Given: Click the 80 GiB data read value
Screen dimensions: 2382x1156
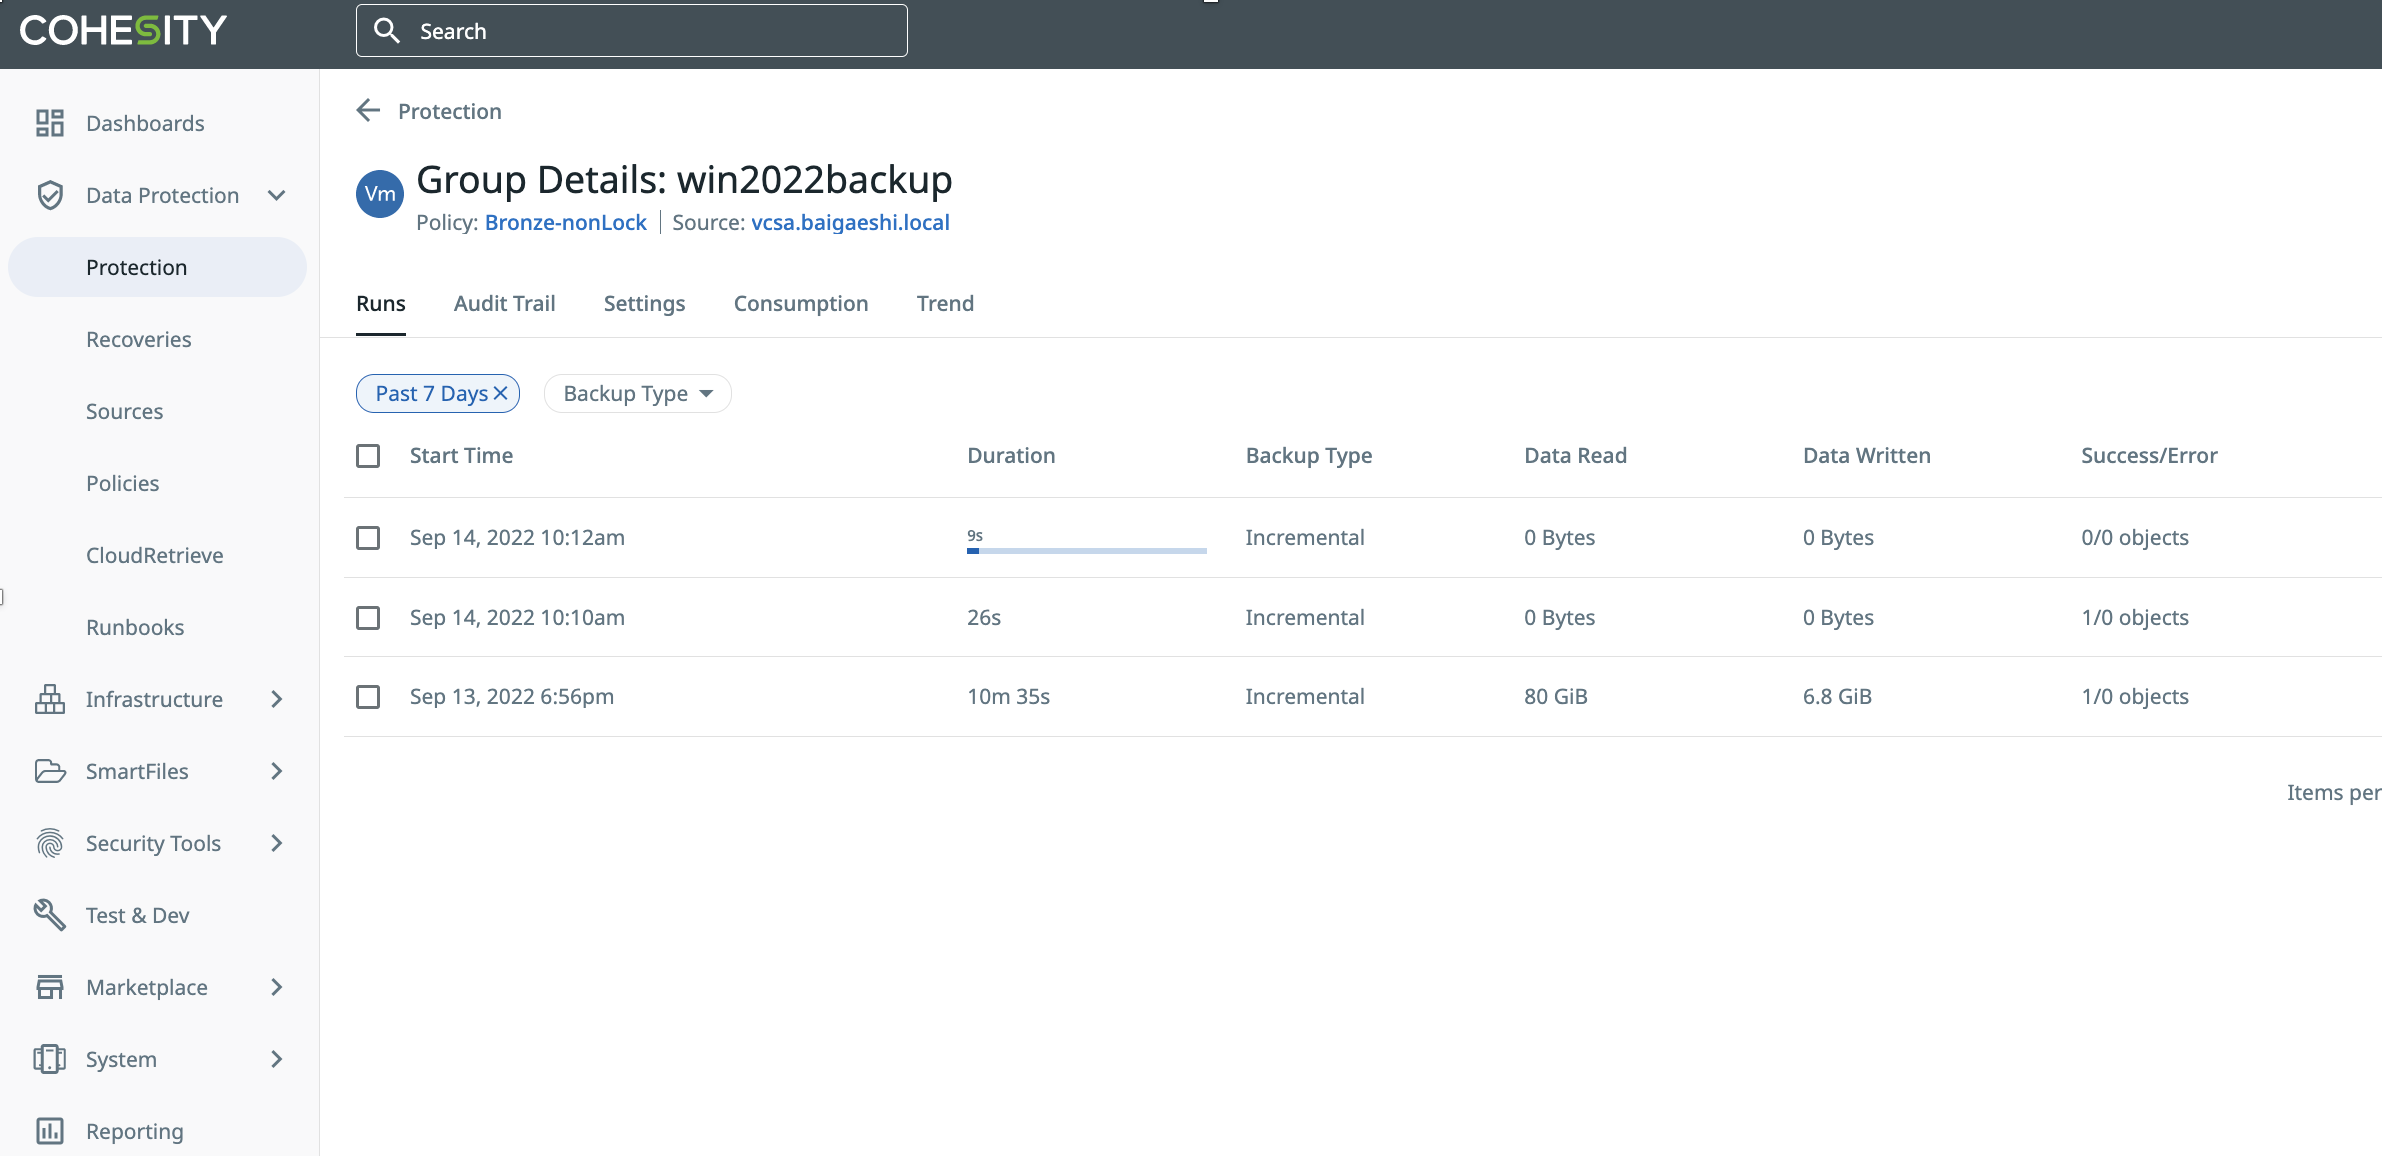Looking at the screenshot, I should click(1556, 696).
